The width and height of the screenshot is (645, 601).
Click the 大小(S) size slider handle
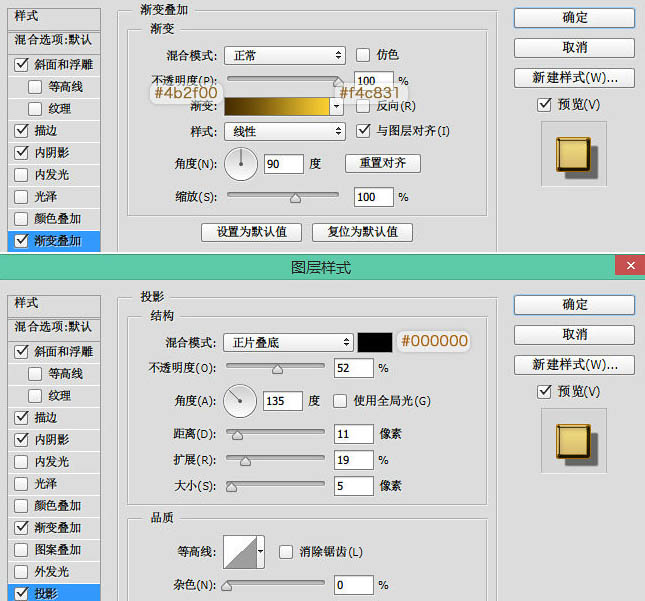[x=232, y=487]
